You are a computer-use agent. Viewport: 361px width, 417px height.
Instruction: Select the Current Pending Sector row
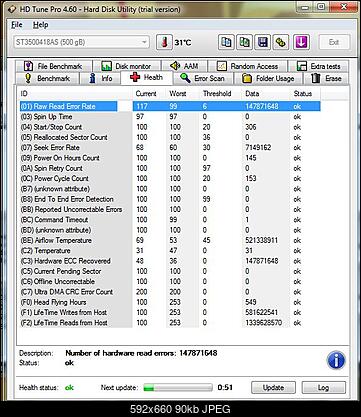click(x=170, y=271)
